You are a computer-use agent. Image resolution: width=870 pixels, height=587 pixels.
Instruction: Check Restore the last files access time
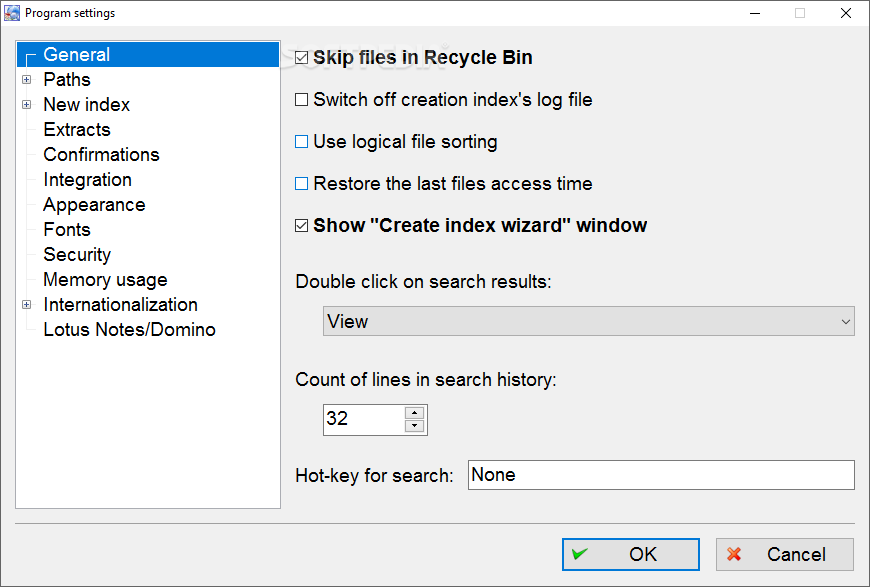[x=302, y=184]
